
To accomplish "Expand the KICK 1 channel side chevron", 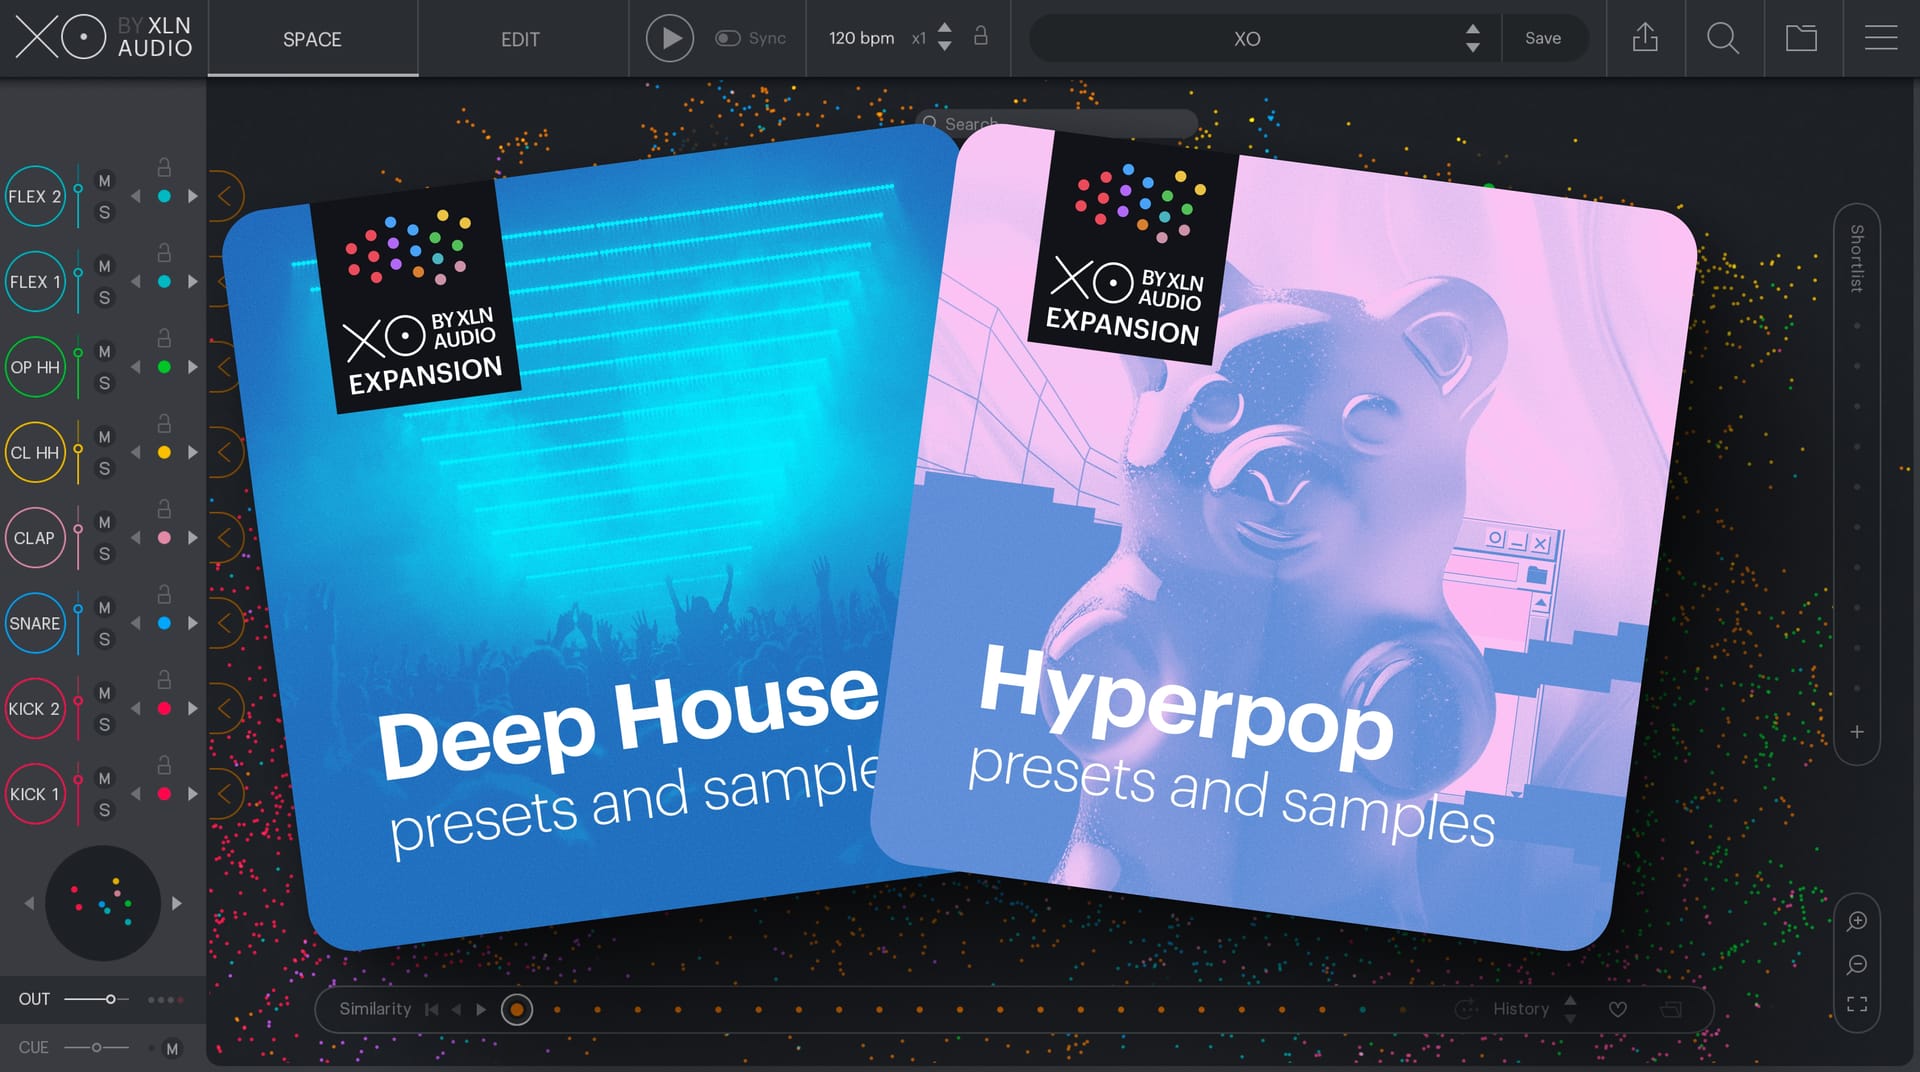I will tap(225, 794).
